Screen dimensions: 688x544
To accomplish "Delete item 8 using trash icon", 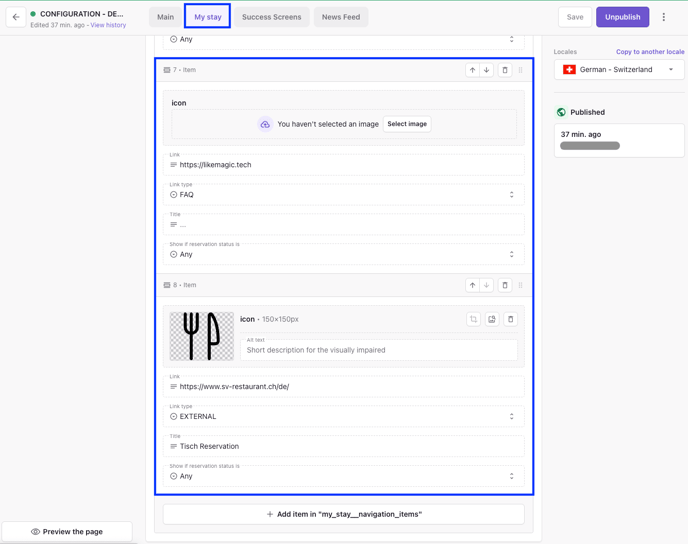I will pyautogui.click(x=505, y=285).
